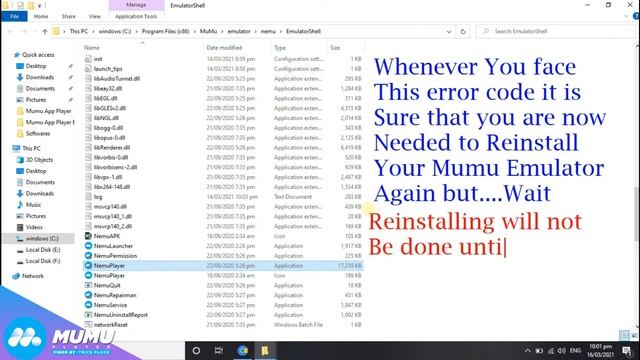Click Program Files (x86) breadcrumb

pos(165,31)
